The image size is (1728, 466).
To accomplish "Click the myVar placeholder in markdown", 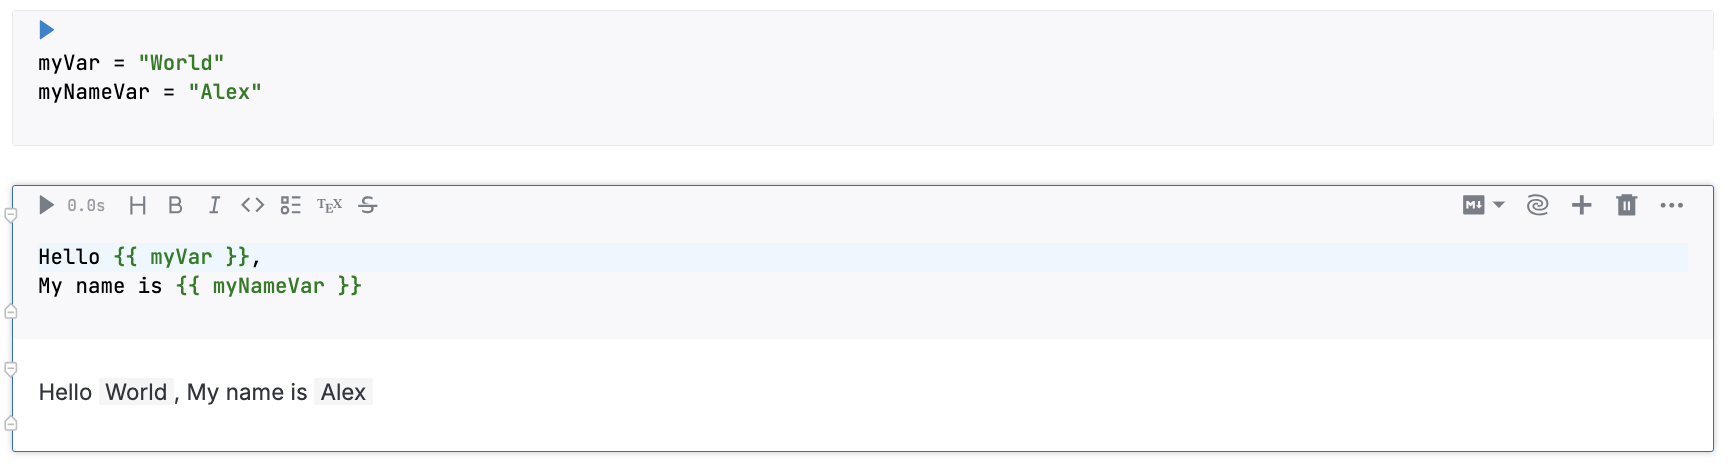I will 181,257.
